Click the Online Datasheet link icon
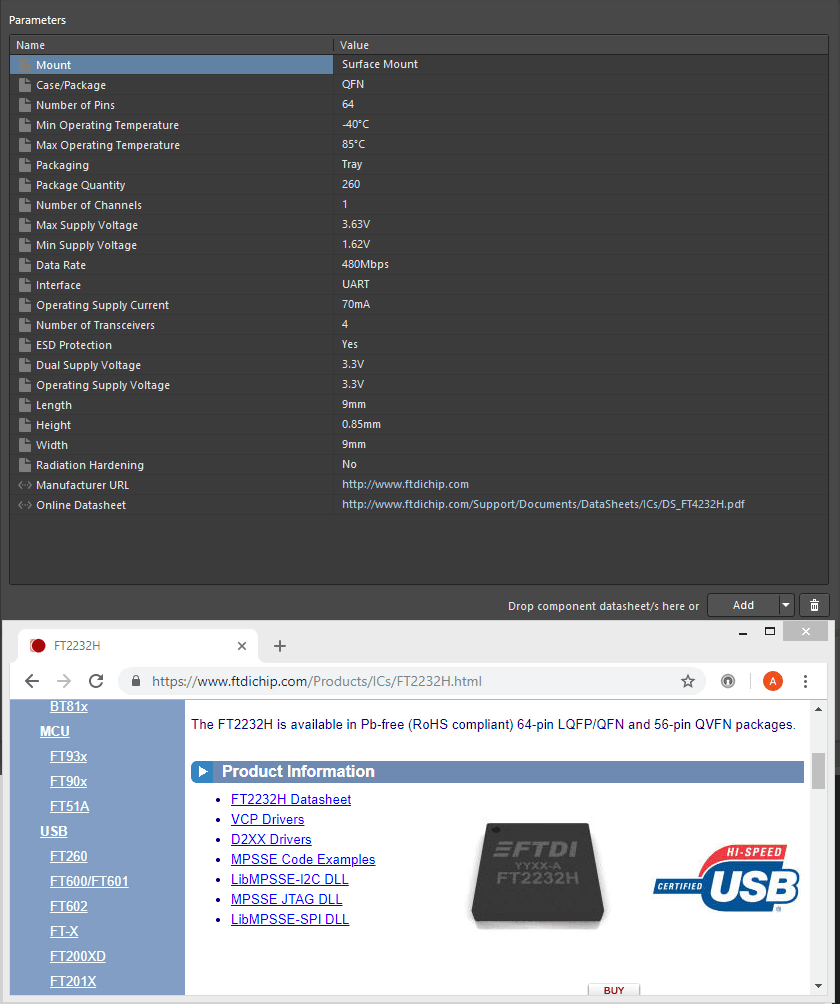 25,505
